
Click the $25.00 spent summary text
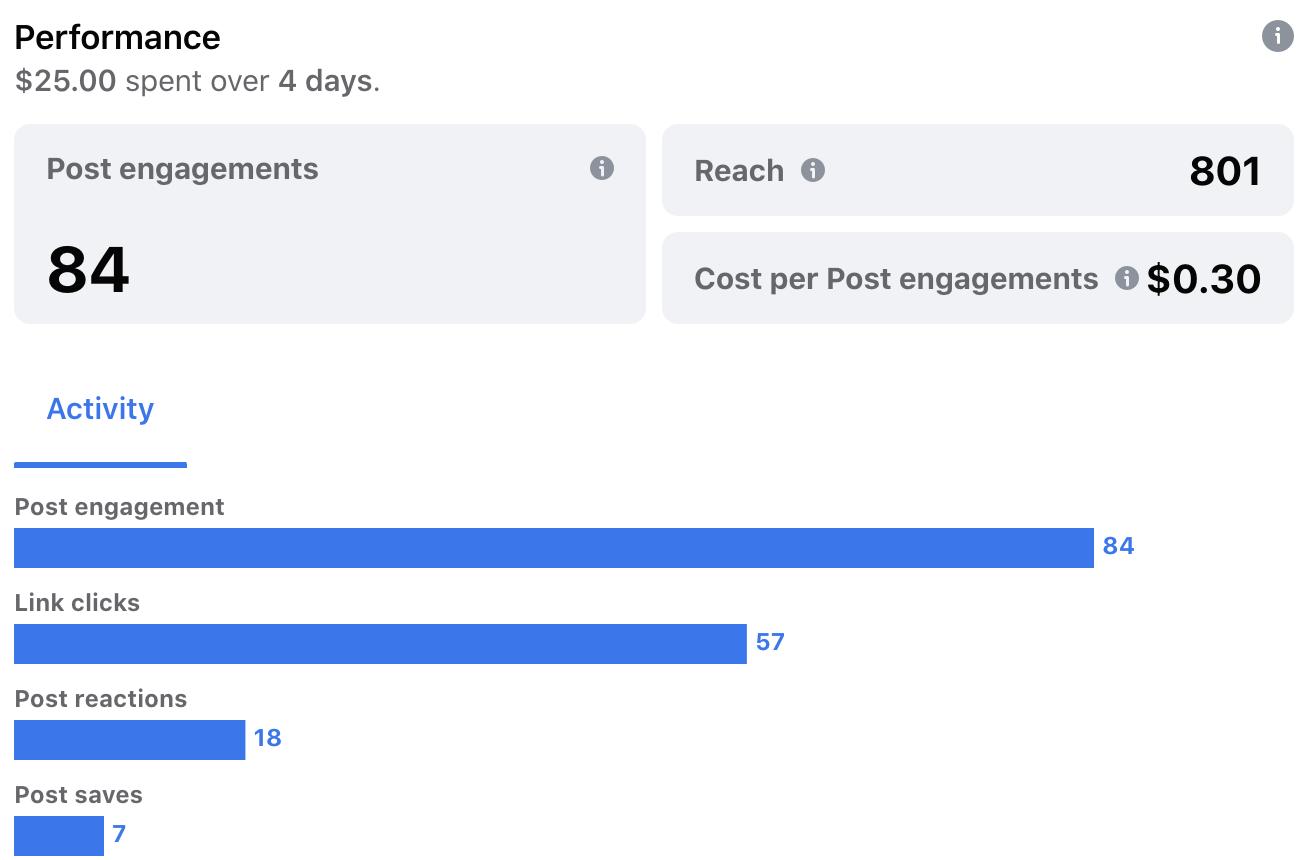[197, 81]
